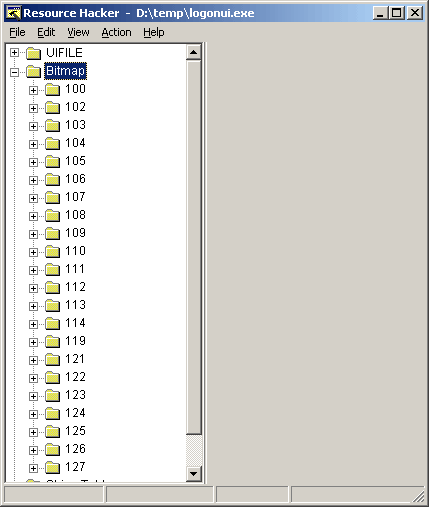
Task: Click the folder icon for 125
Action: [52, 431]
